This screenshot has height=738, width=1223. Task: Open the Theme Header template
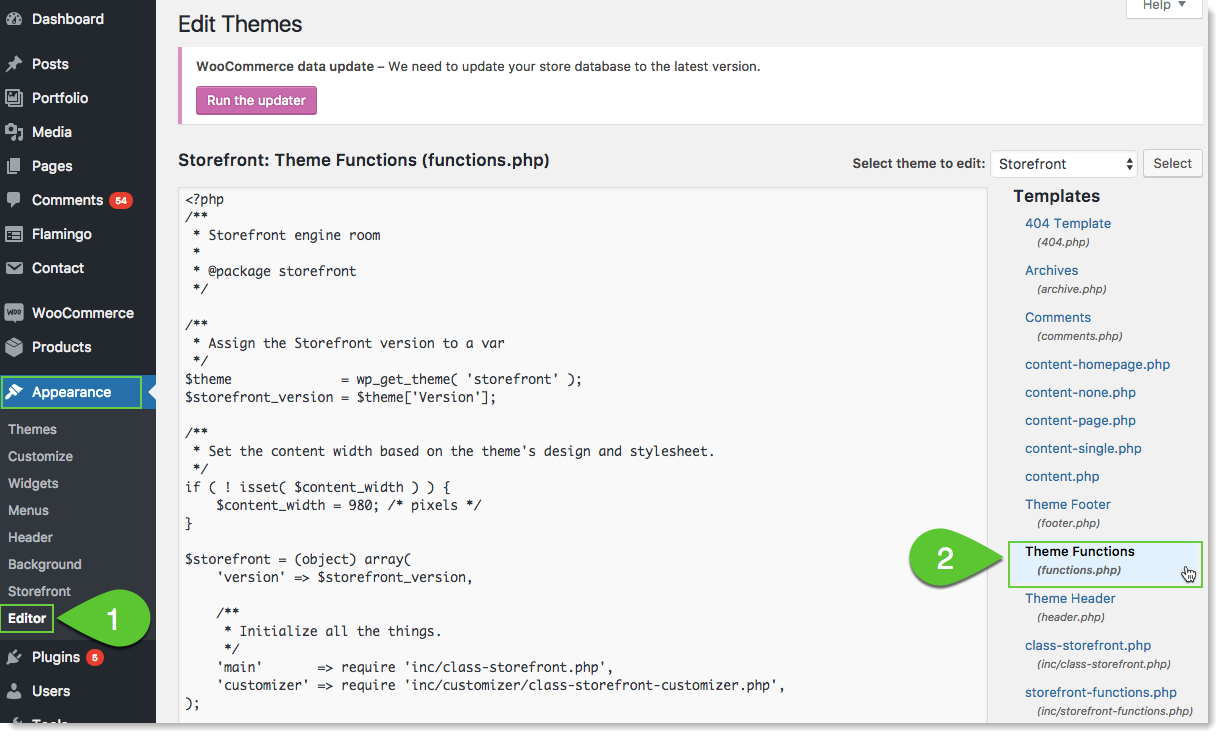click(x=1070, y=598)
